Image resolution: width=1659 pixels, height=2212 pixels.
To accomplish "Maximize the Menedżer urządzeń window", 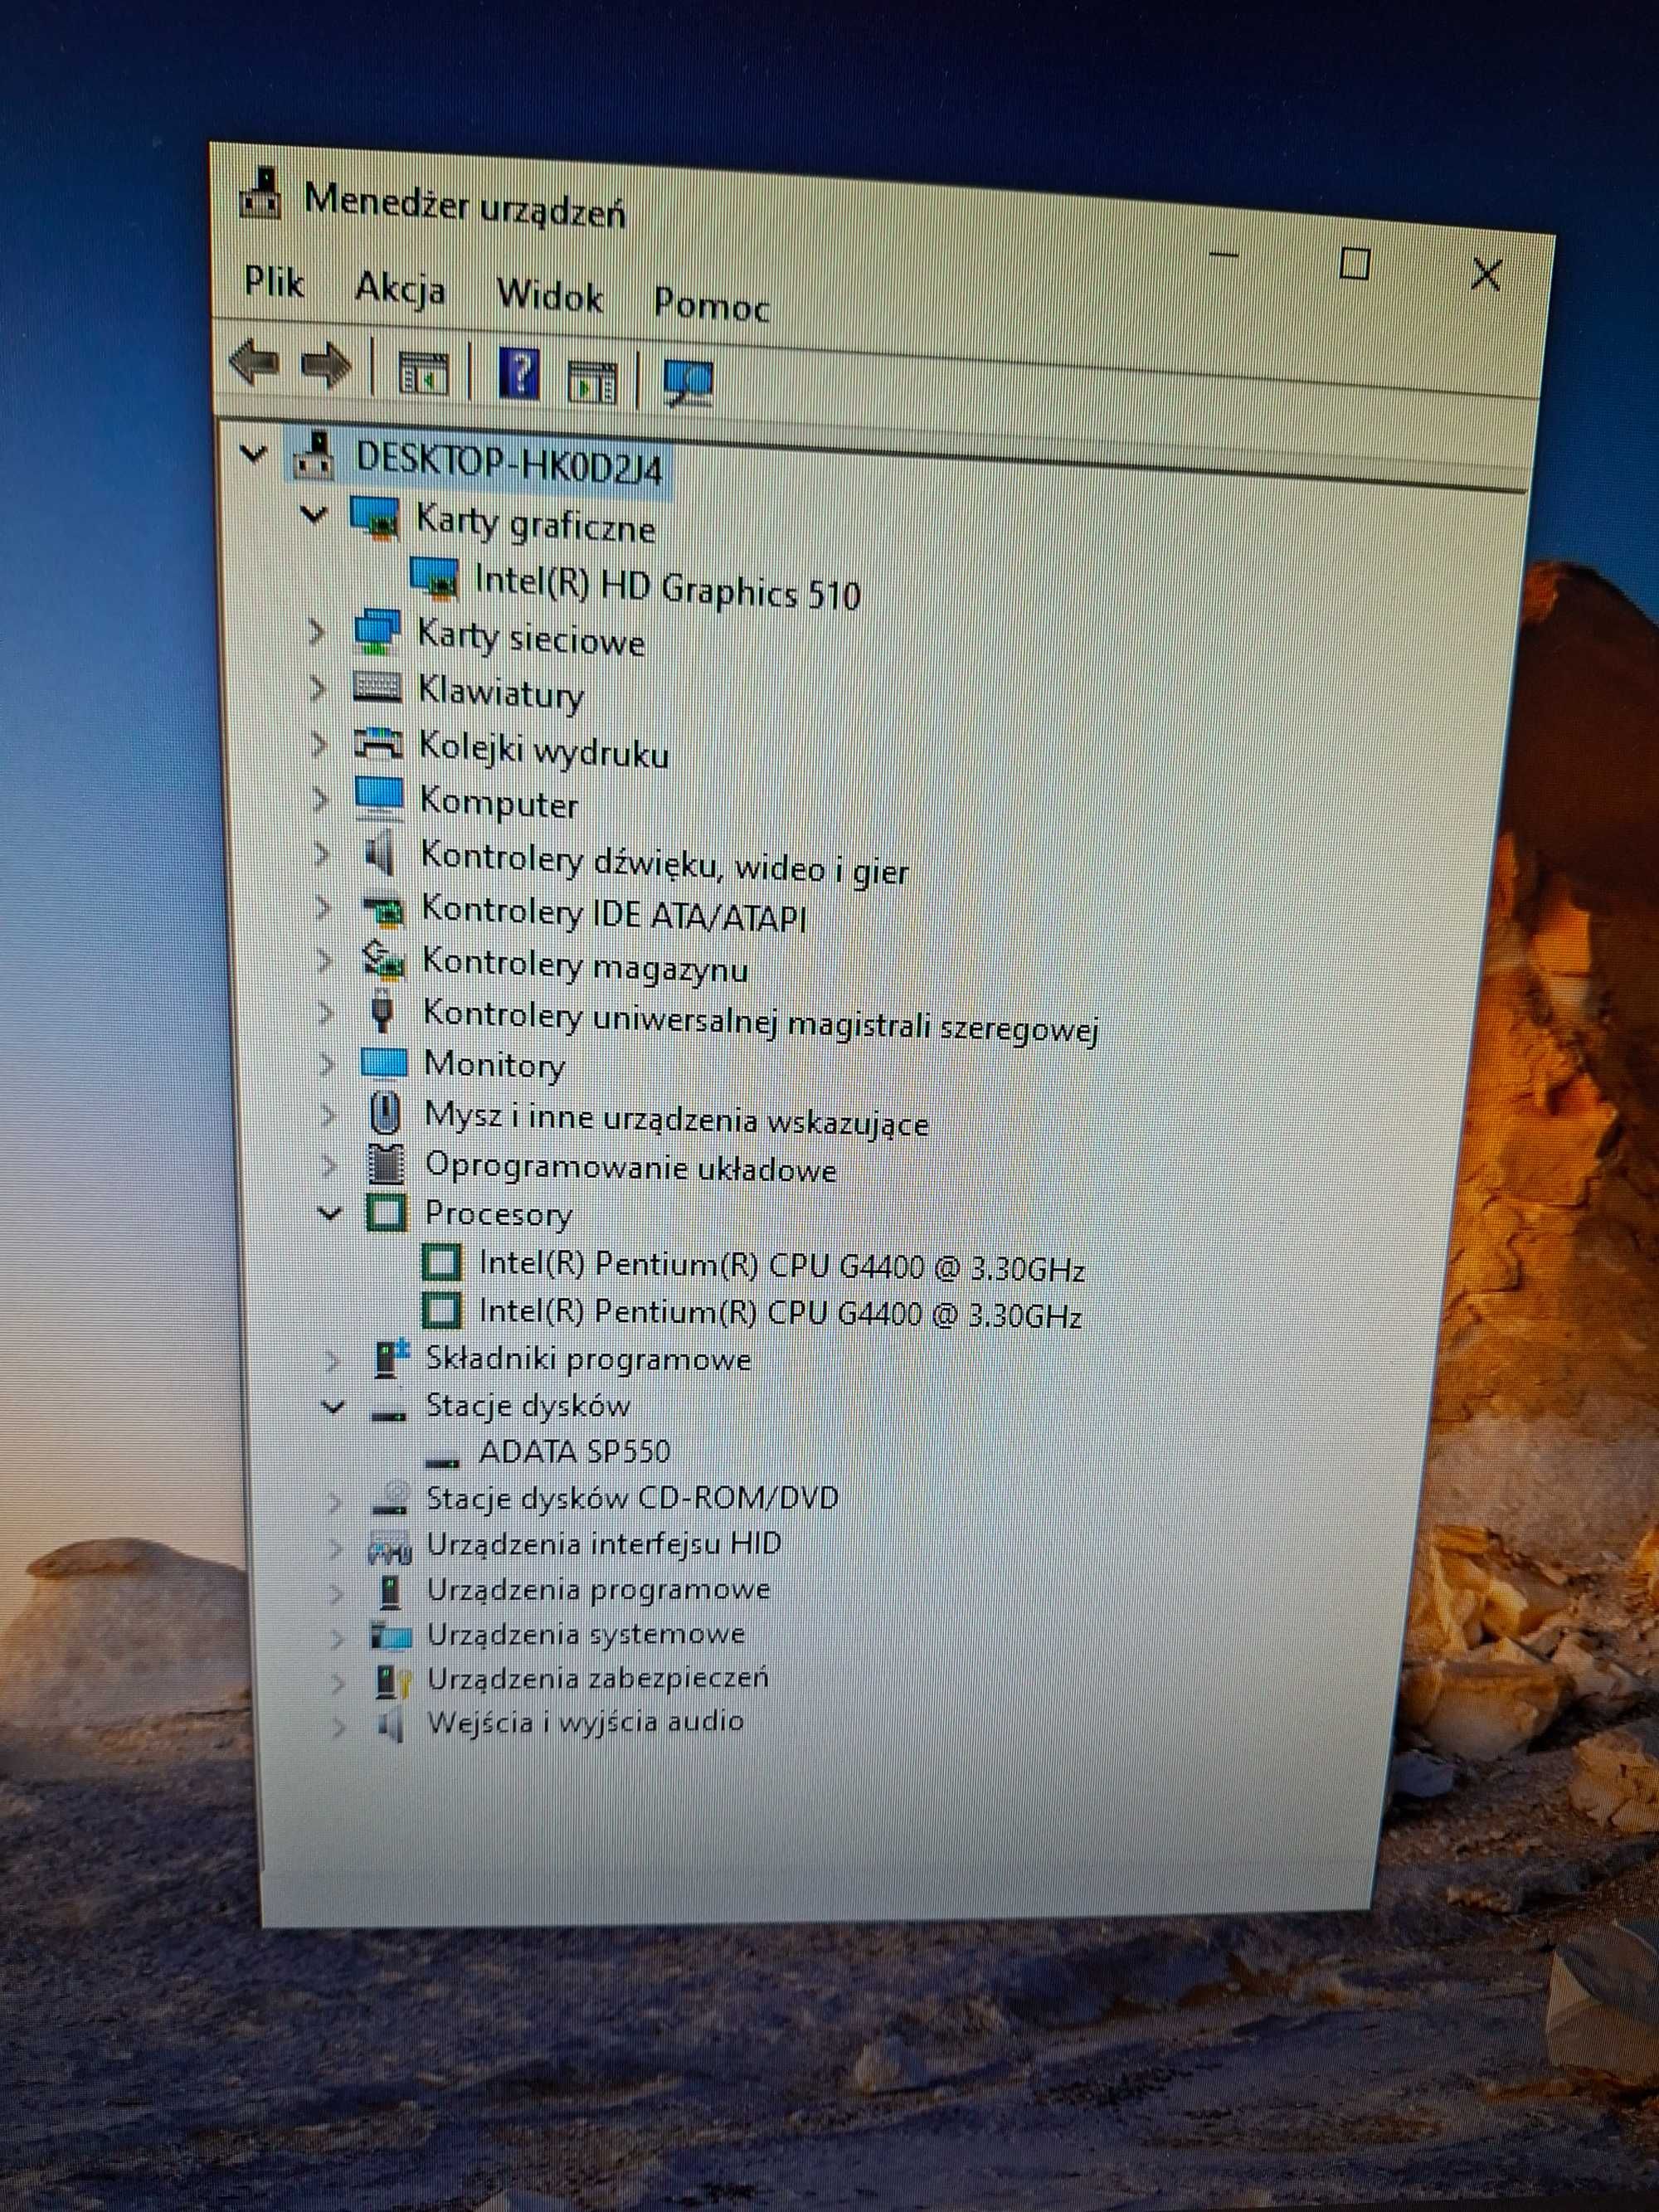I will click(1354, 264).
